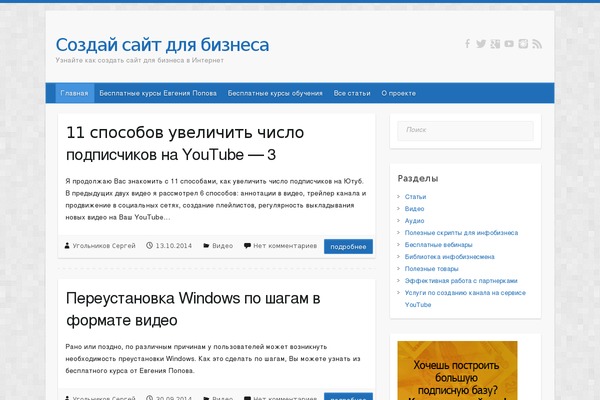Open Полезные скрипты для инфобизнеса section
600x400 pixels.
tap(461, 233)
